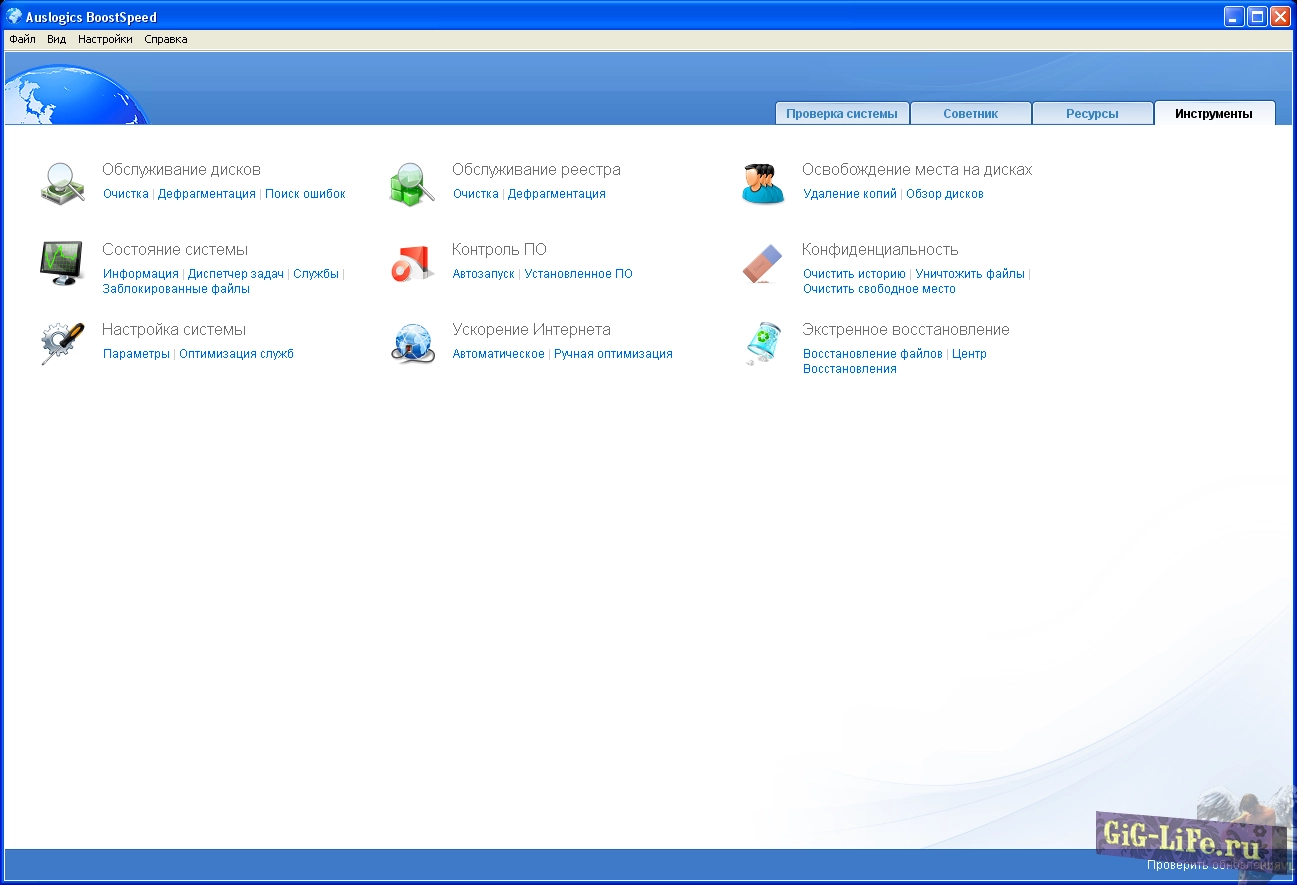Open the Советник tab

[x=970, y=114]
